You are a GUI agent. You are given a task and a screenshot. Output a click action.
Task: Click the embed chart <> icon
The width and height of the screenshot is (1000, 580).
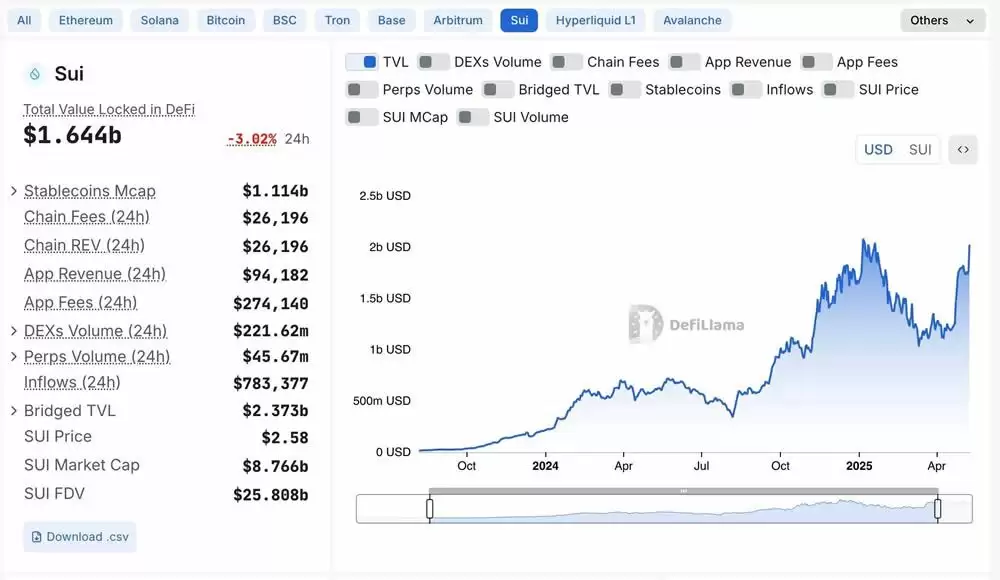coord(962,149)
